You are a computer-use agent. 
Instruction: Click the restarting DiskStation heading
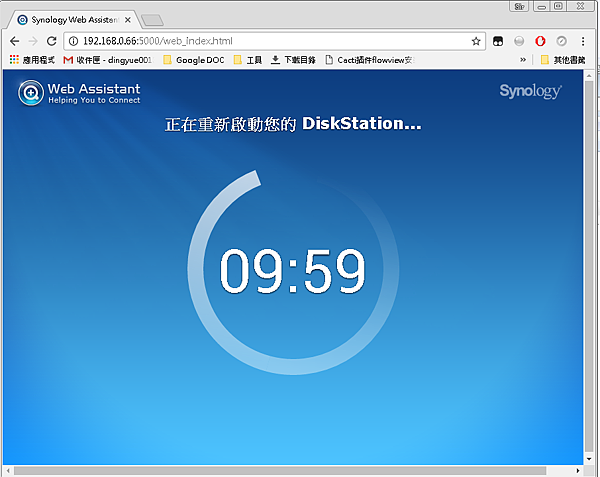[x=293, y=124]
